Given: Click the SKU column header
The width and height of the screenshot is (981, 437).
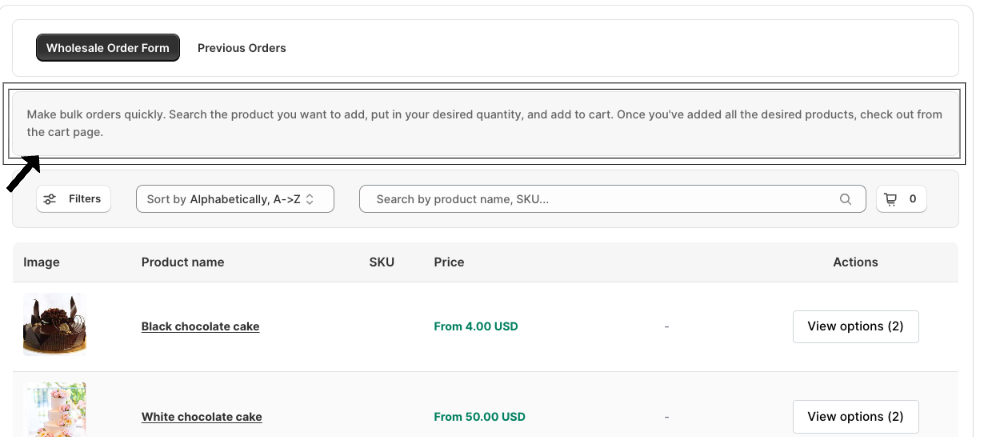Looking at the screenshot, I should (x=382, y=262).
